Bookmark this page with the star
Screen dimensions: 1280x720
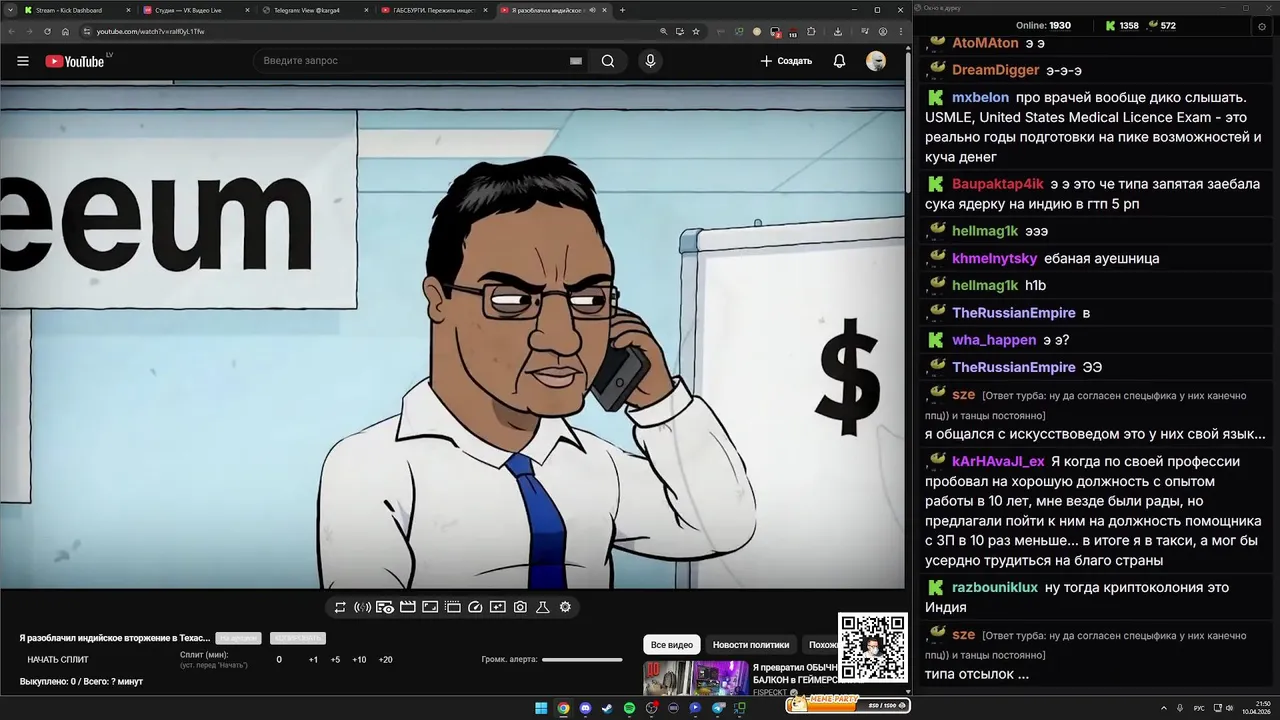pos(696,31)
